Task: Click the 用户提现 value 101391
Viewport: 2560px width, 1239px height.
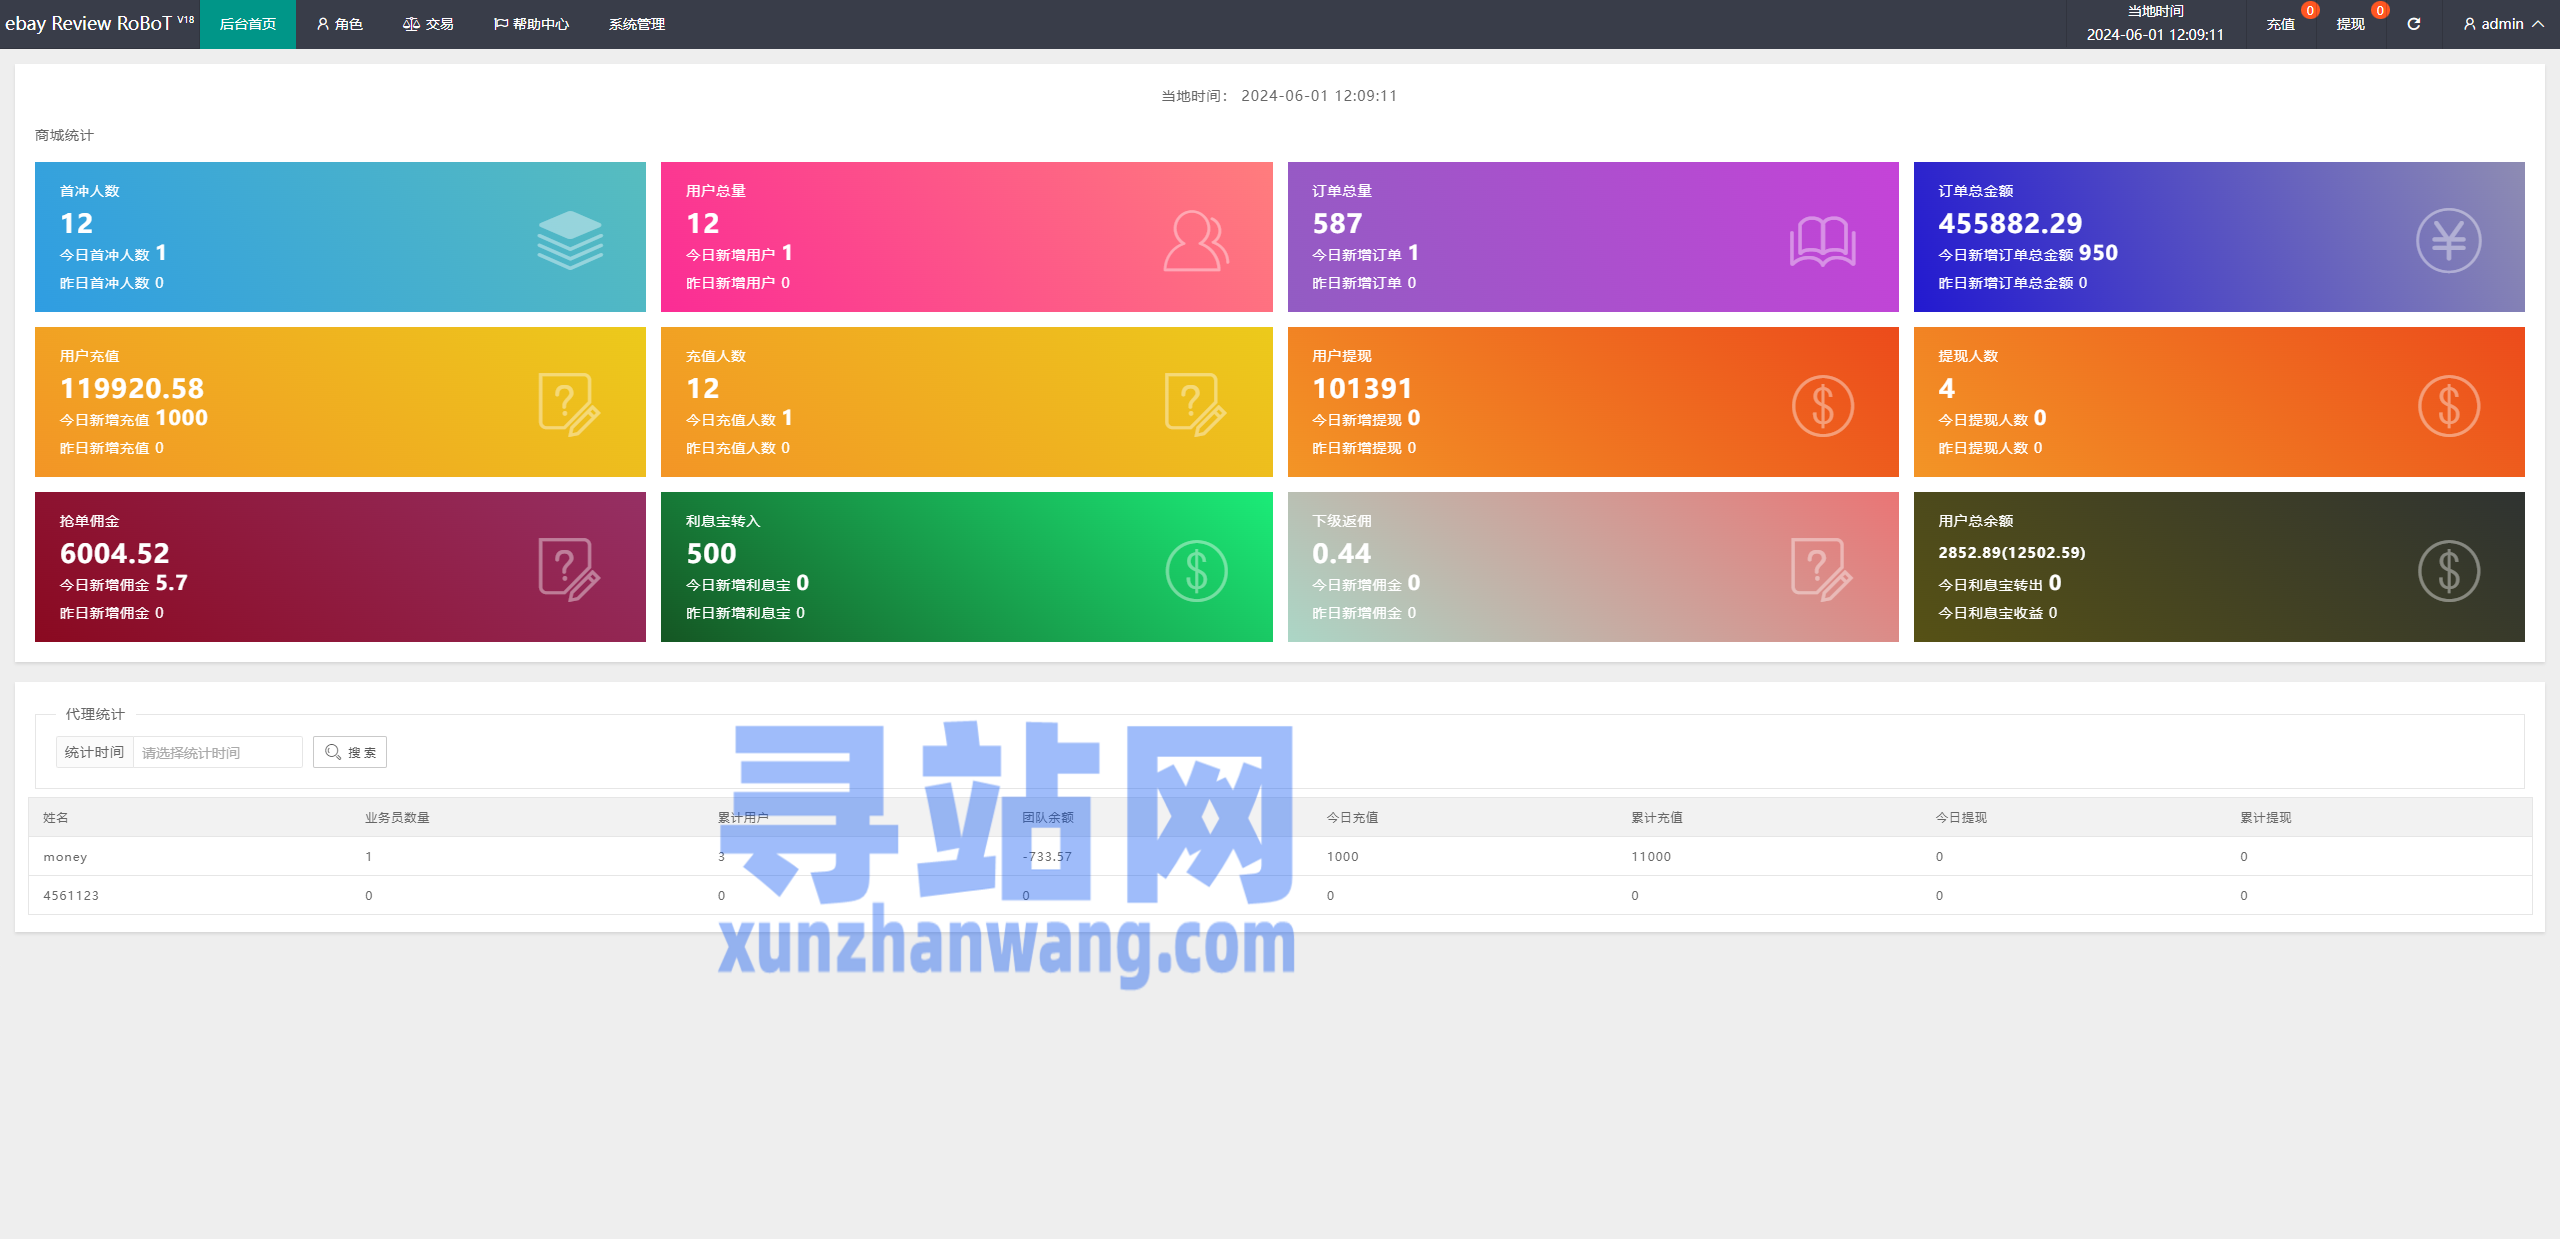Action: [1362, 388]
